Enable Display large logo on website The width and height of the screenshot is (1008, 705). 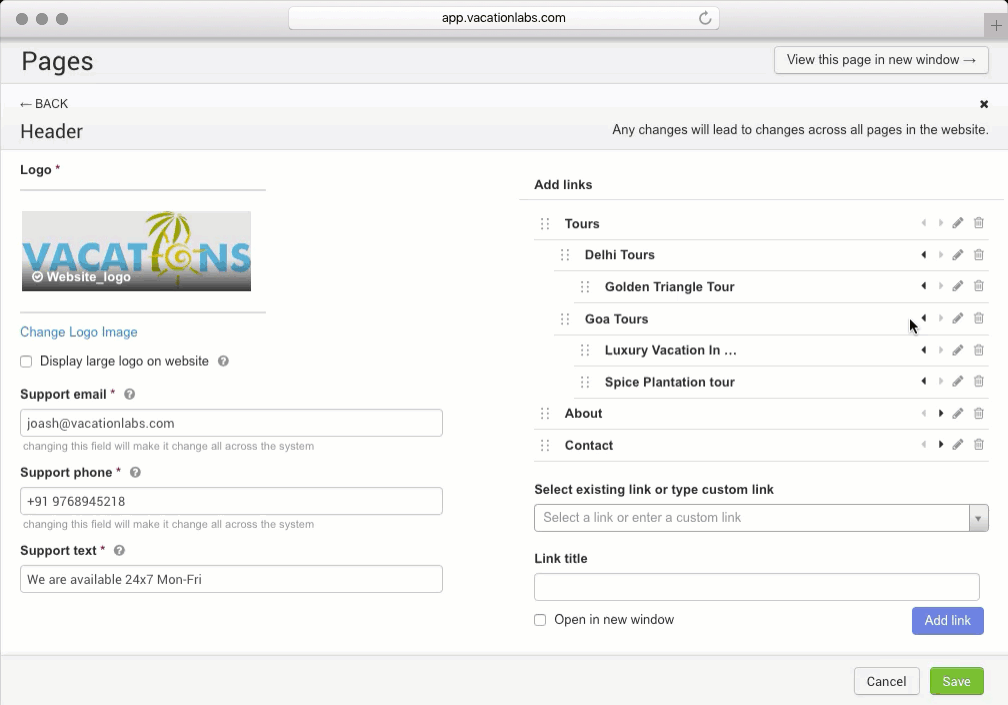[x=26, y=361]
